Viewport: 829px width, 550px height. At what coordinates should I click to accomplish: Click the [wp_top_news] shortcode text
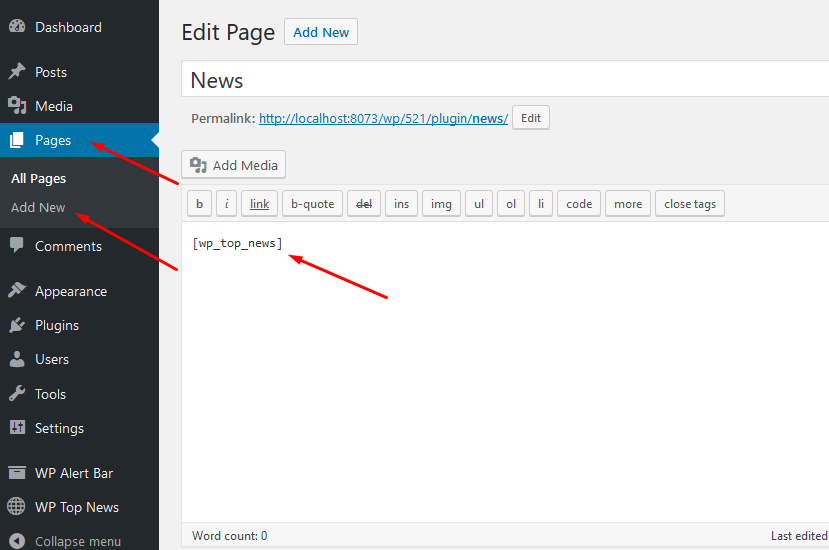[237, 243]
